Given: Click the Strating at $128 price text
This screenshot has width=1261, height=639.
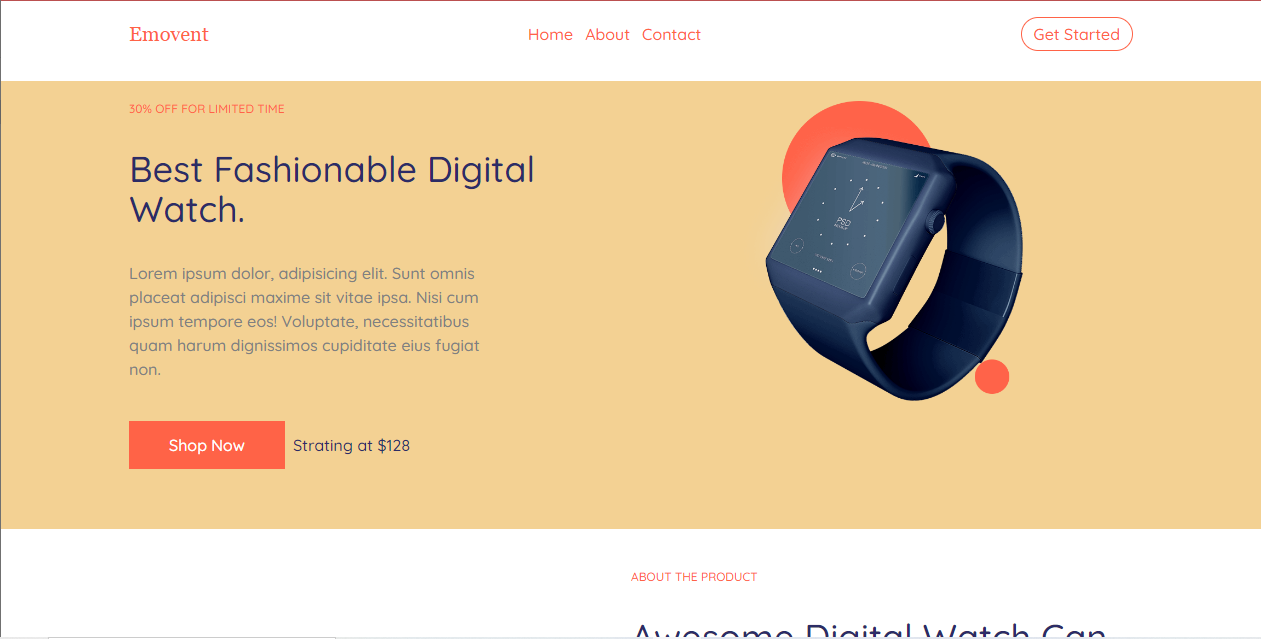Looking at the screenshot, I should (x=351, y=445).
